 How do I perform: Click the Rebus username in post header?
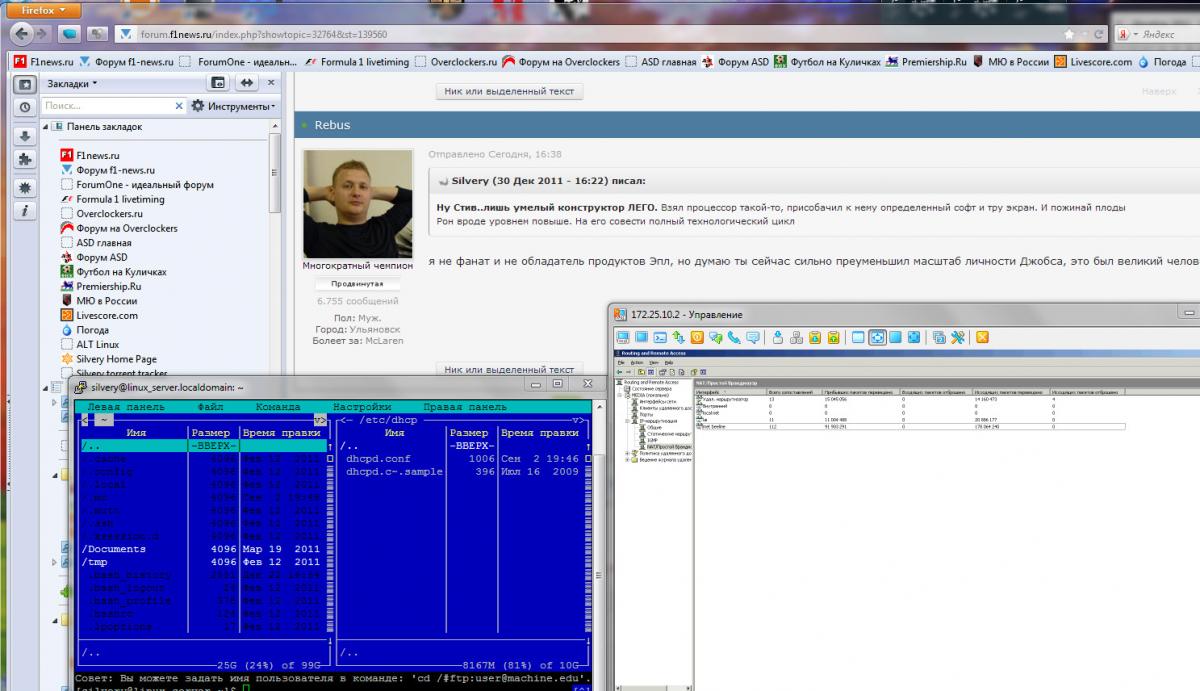pyautogui.click(x=332, y=125)
